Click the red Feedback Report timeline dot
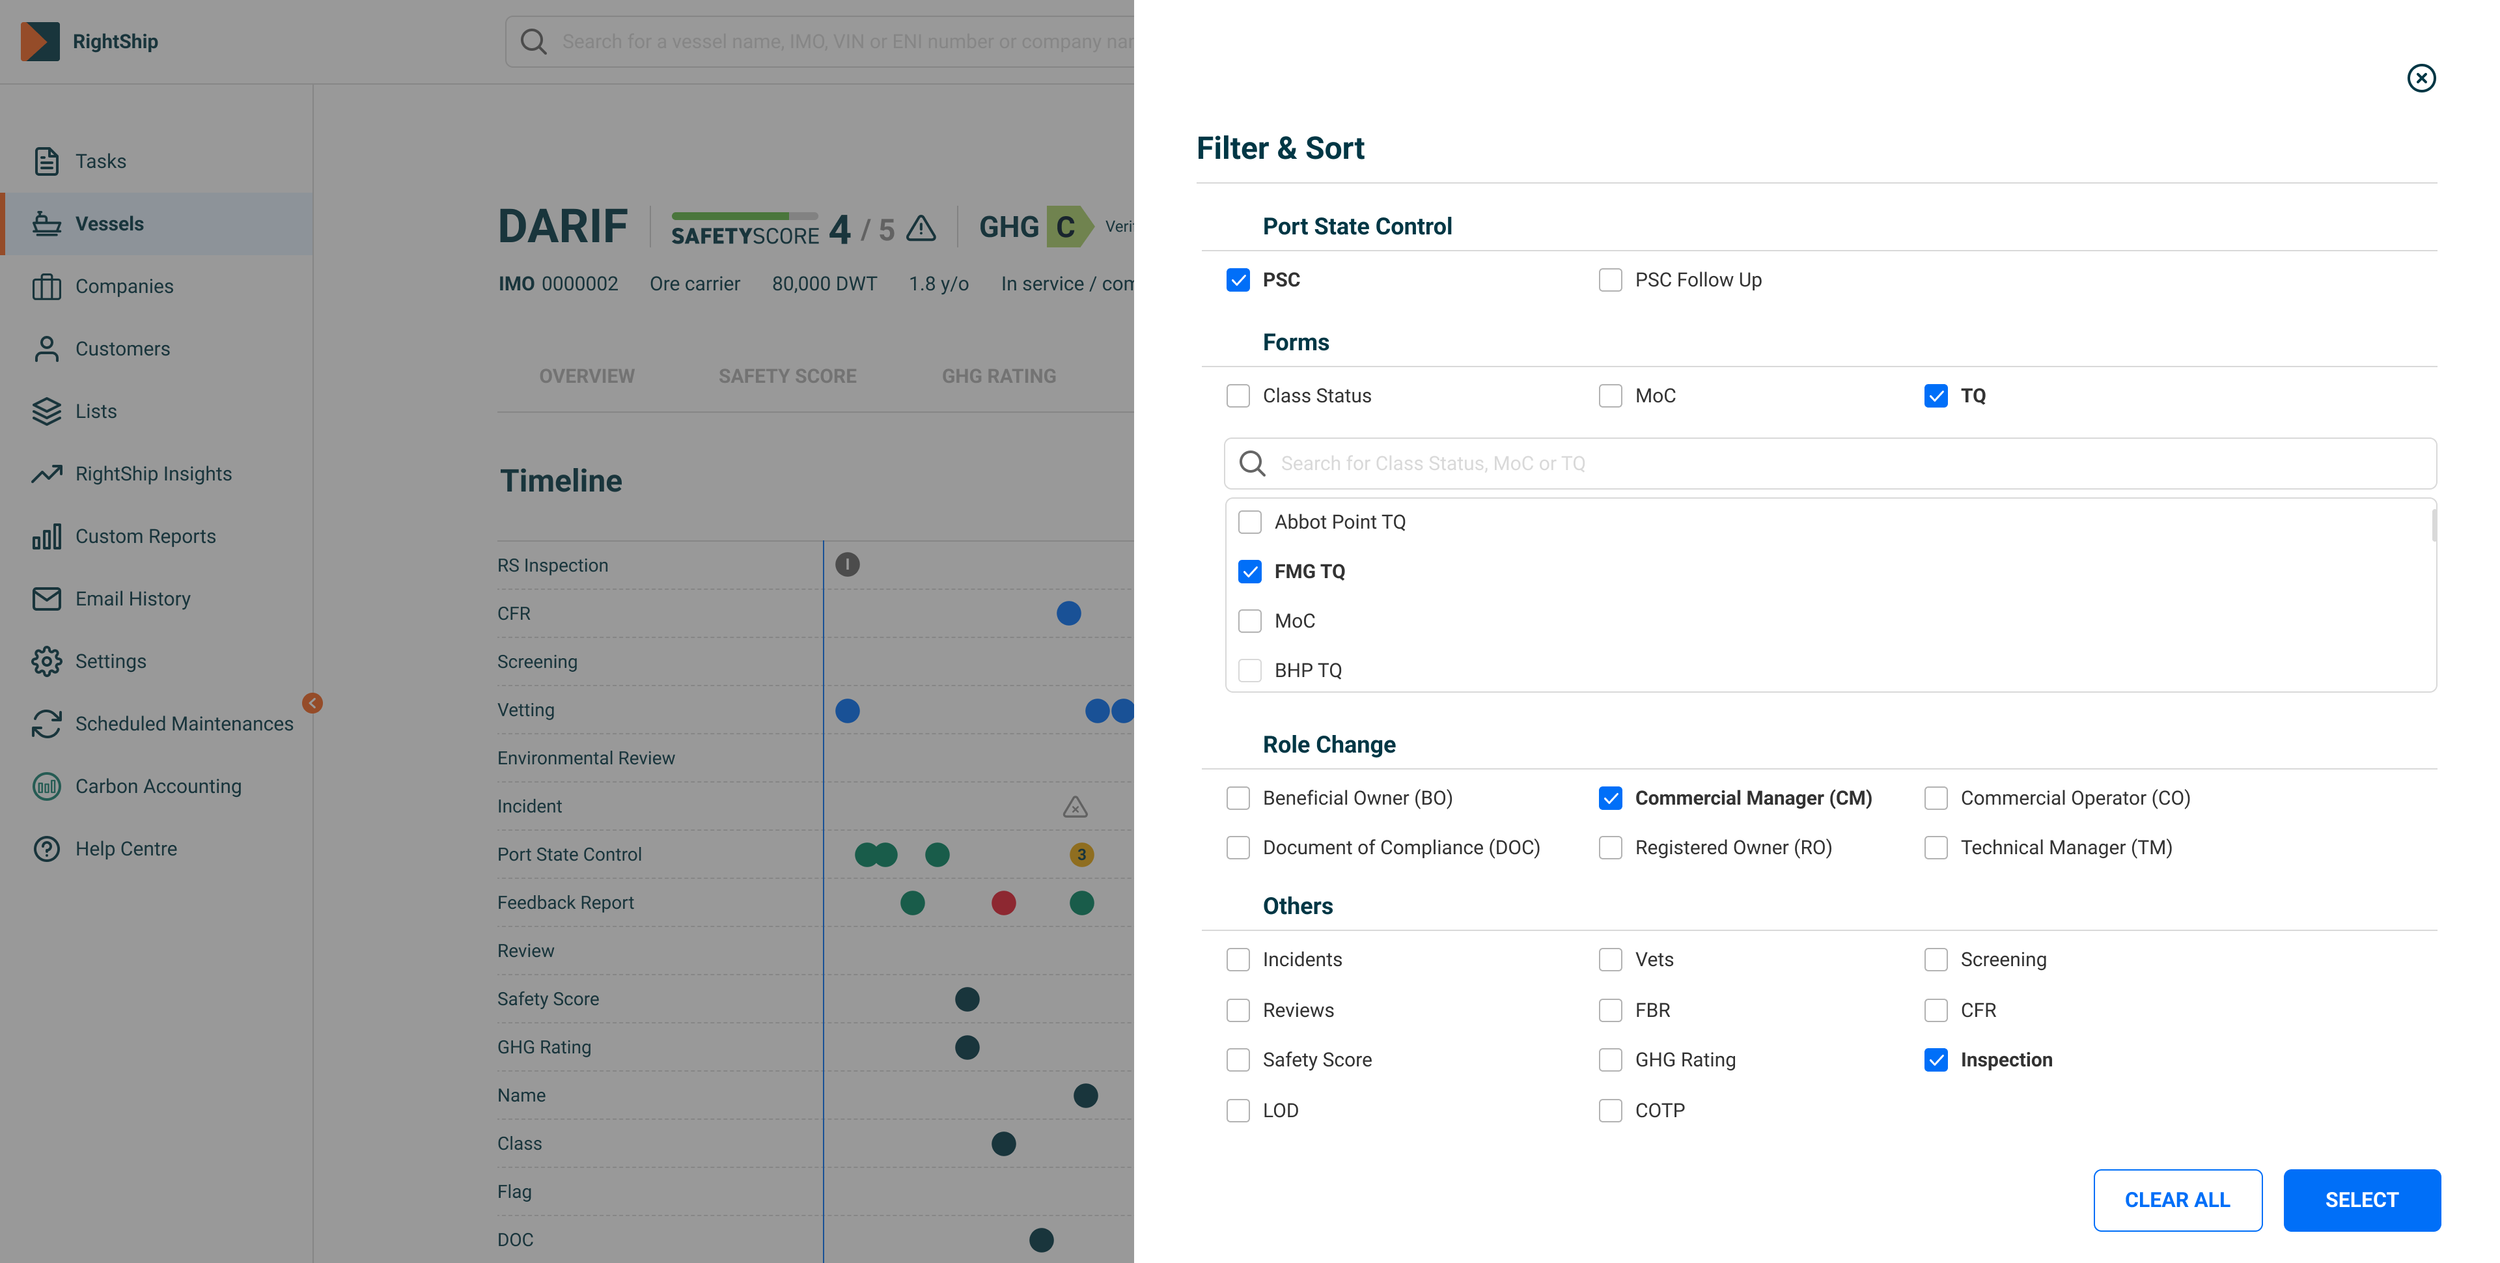Image resolution: width=2500 pixels, height=1263 pixels. (1003, 903)
